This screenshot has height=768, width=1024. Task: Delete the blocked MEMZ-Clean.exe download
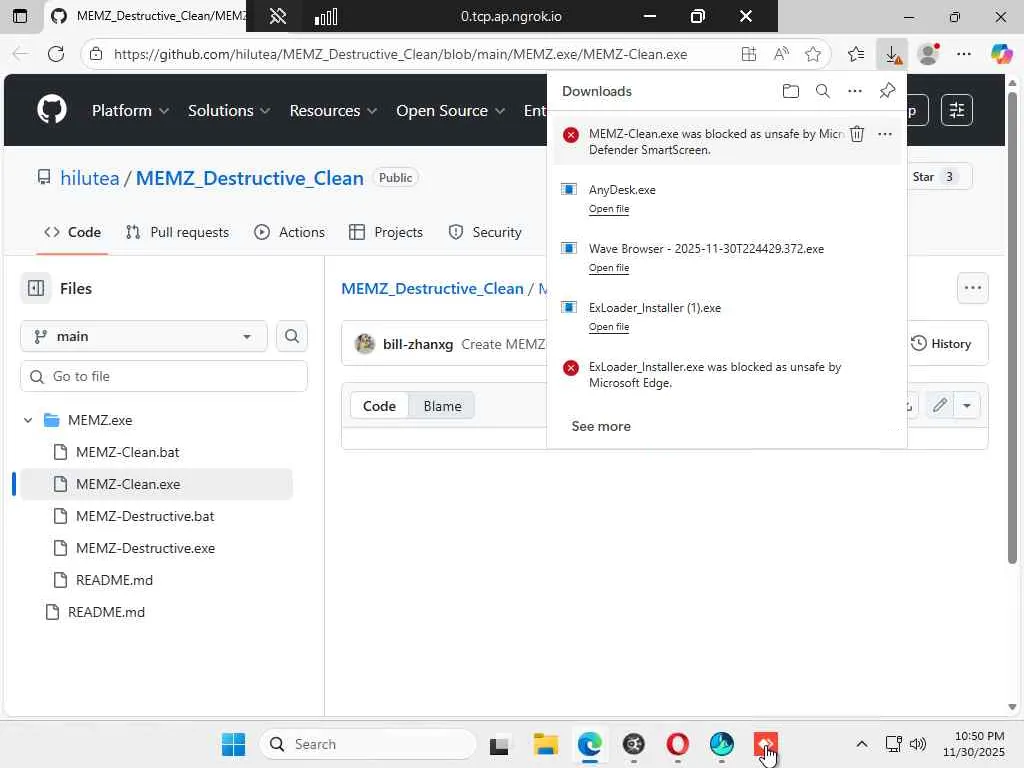(857, 134)
